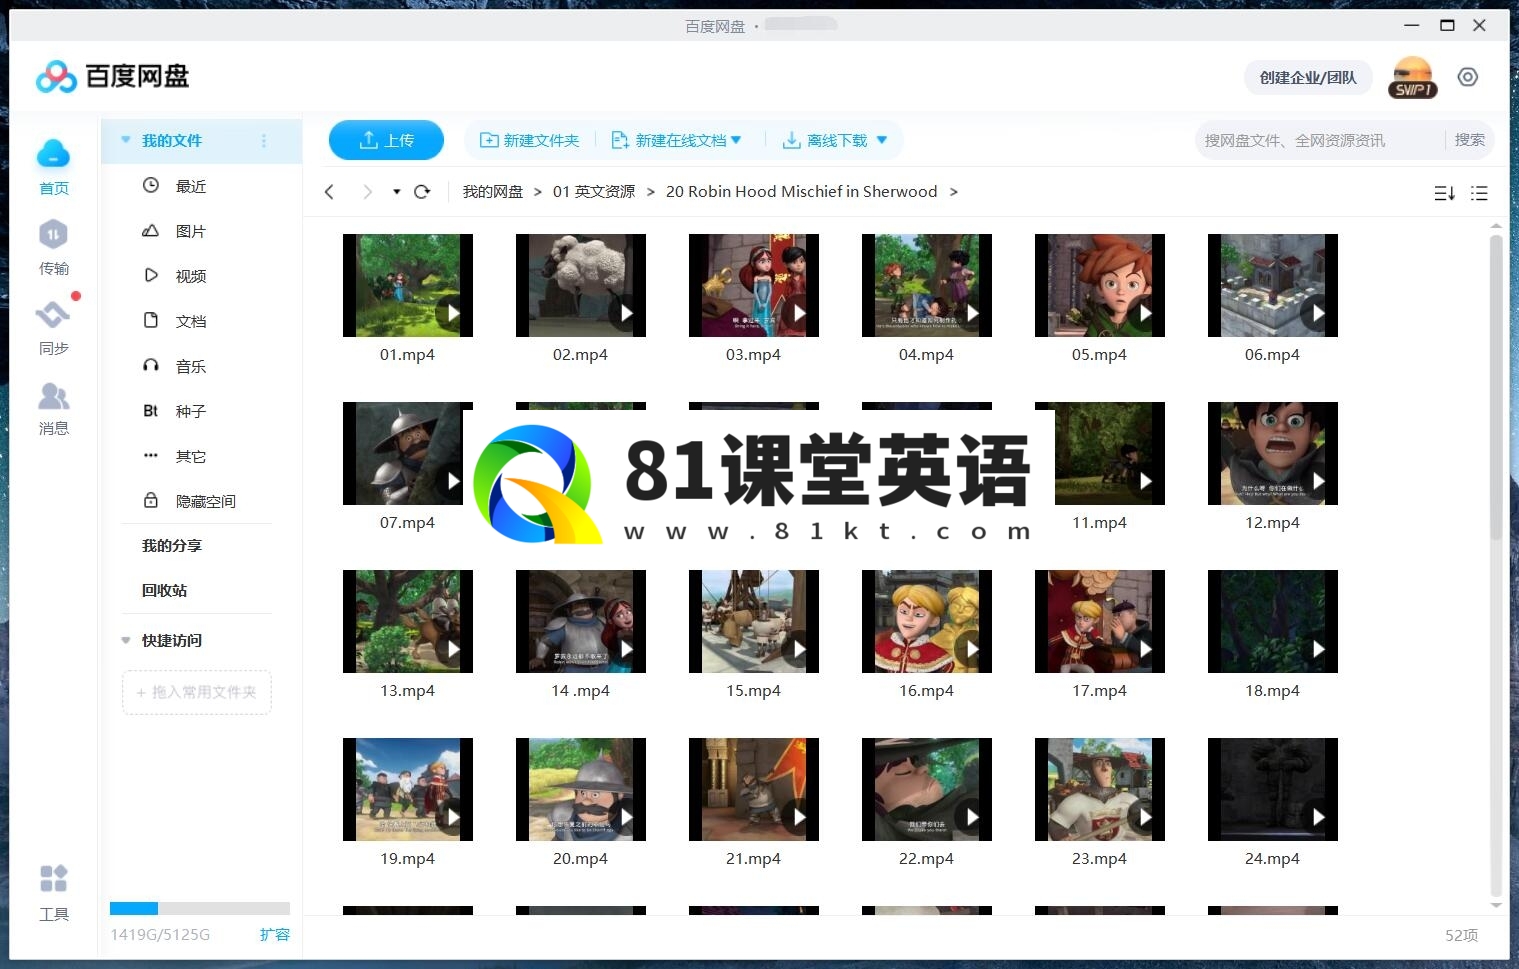Click 新建文件夹 new folder button
The height and width of the screenshot is (969, 1519).
[x=530, y=140]
